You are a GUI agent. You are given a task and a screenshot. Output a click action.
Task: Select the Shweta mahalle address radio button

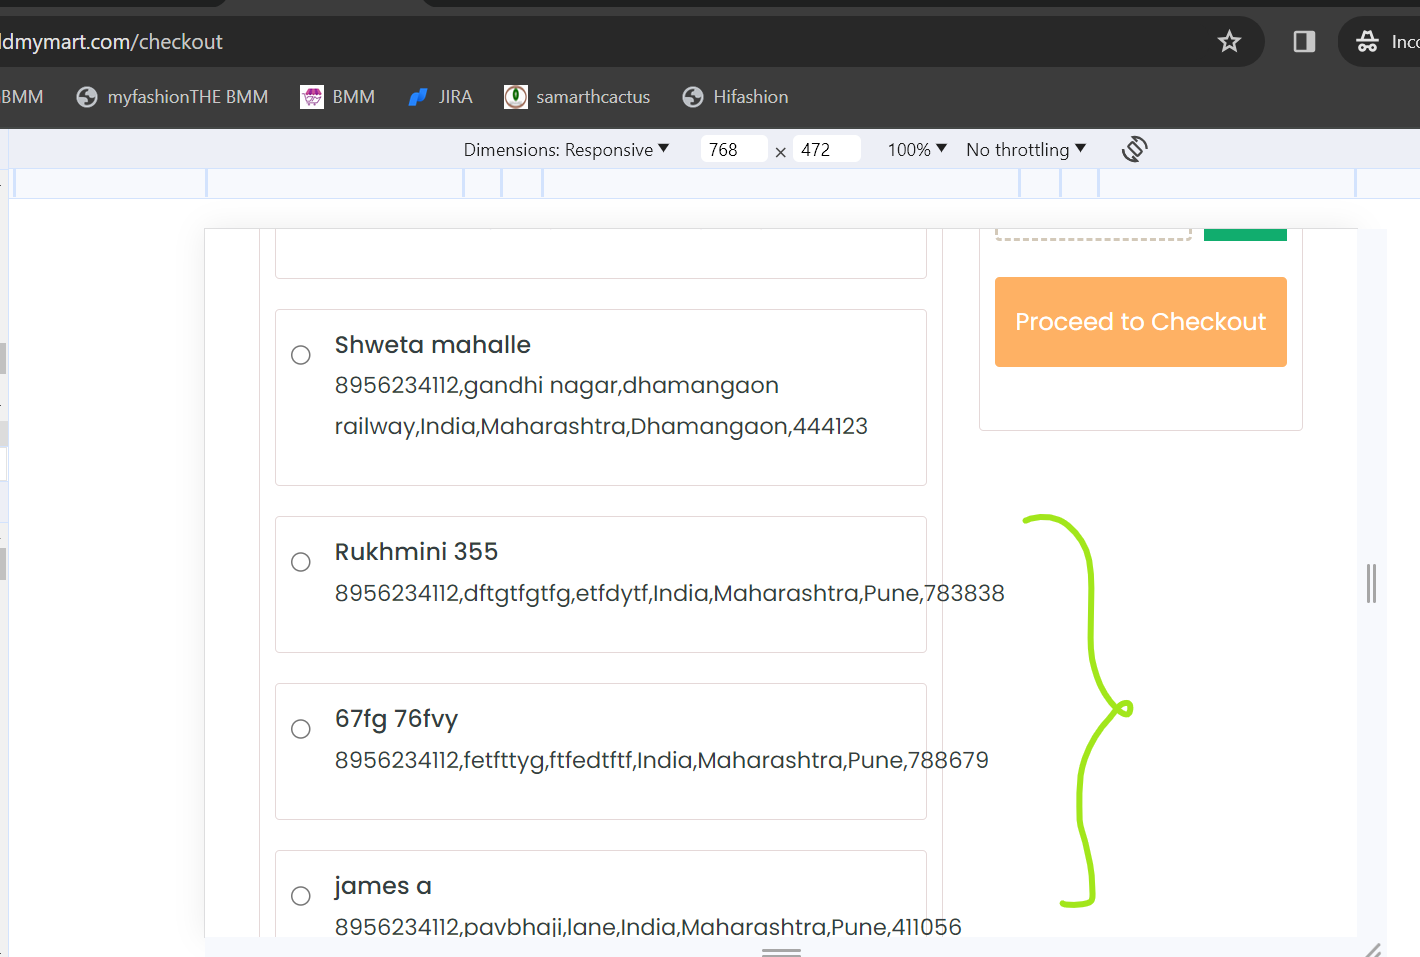coord(301,355)
